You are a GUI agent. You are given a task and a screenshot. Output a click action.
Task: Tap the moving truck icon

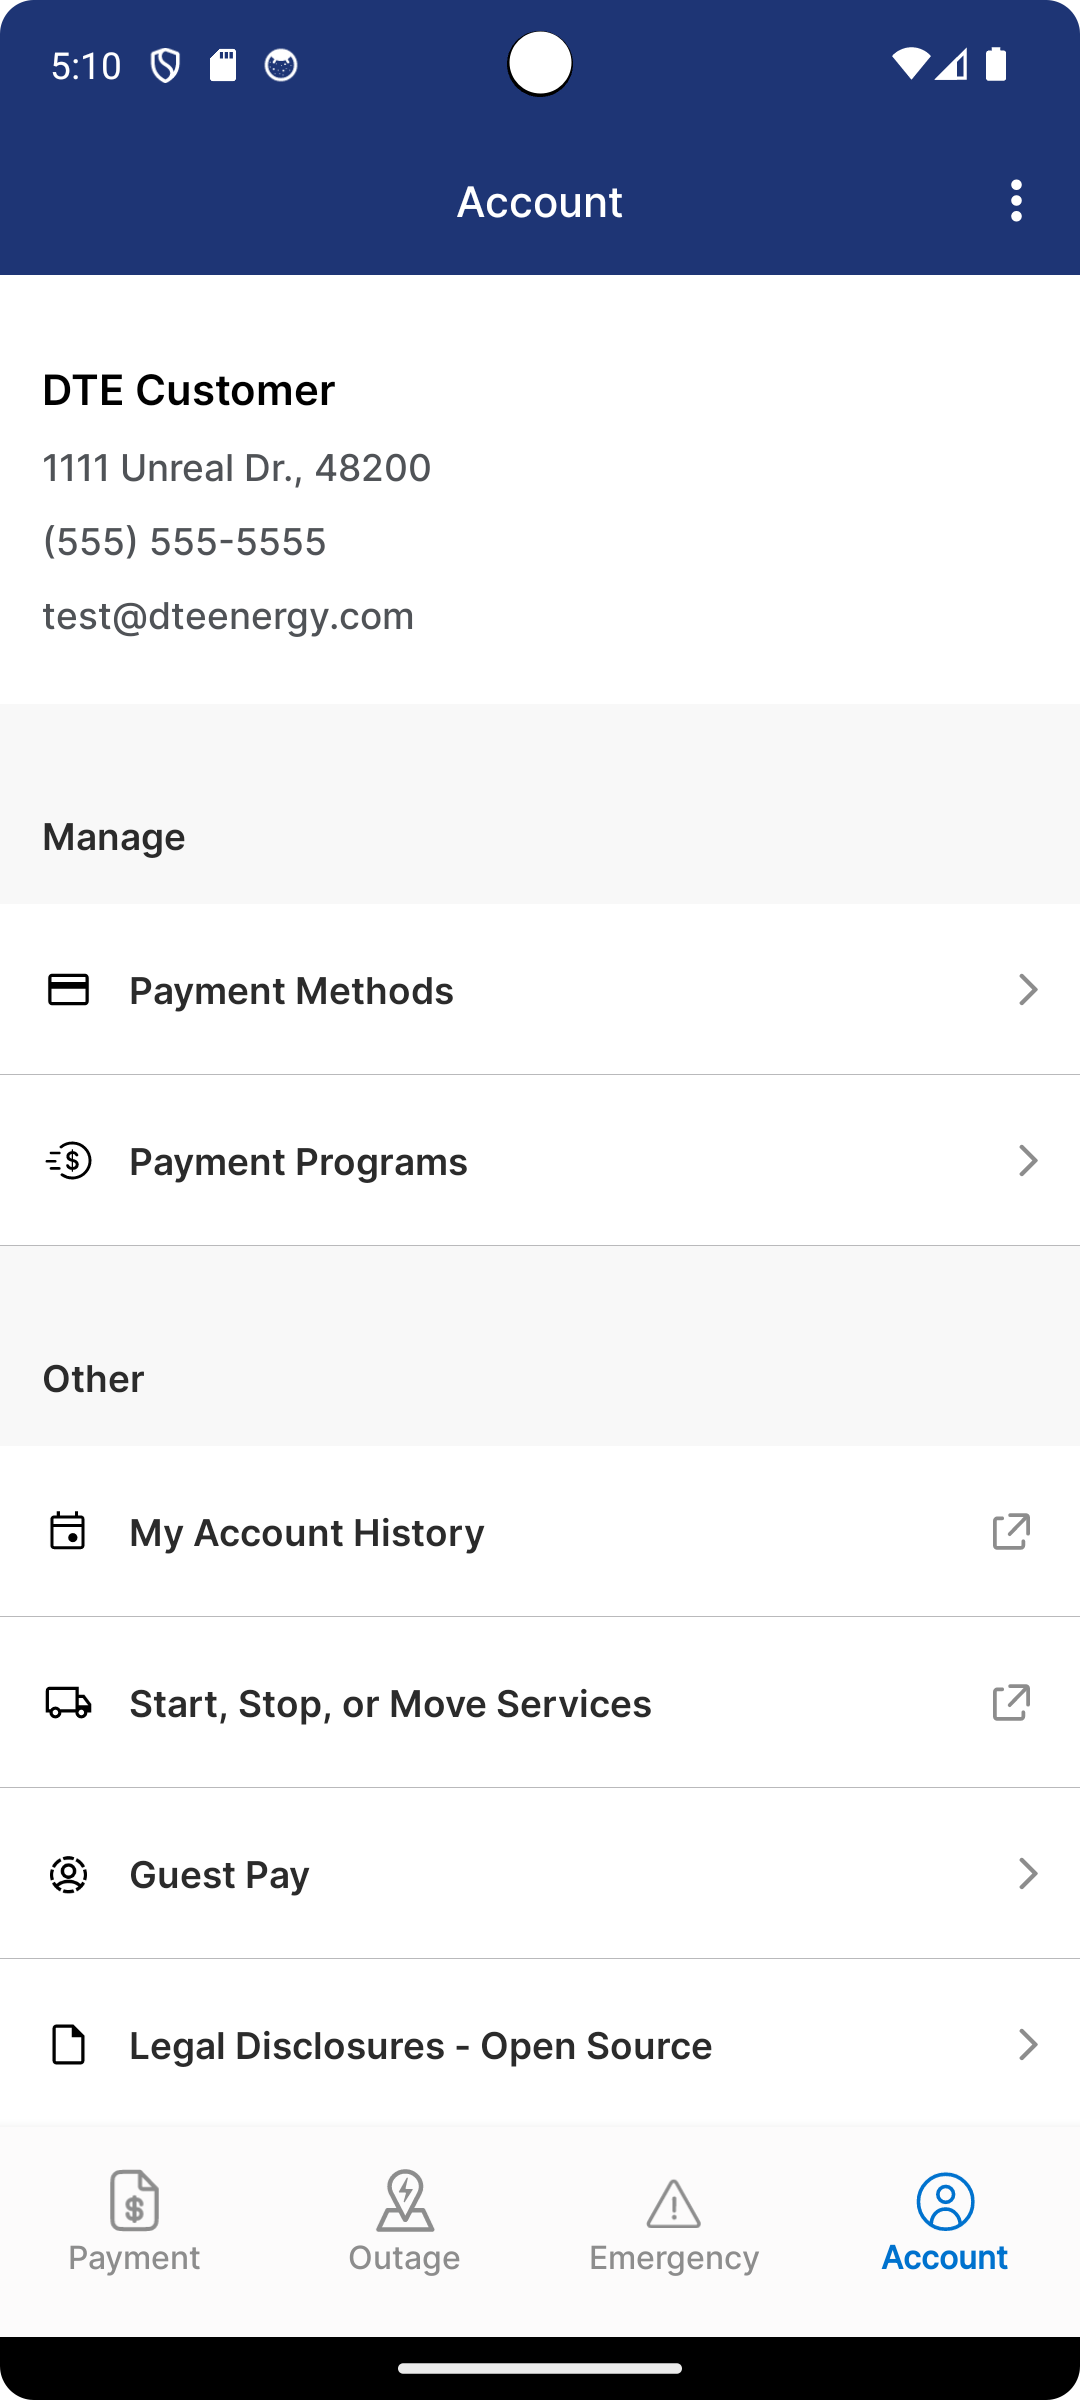pos(68,1703)
